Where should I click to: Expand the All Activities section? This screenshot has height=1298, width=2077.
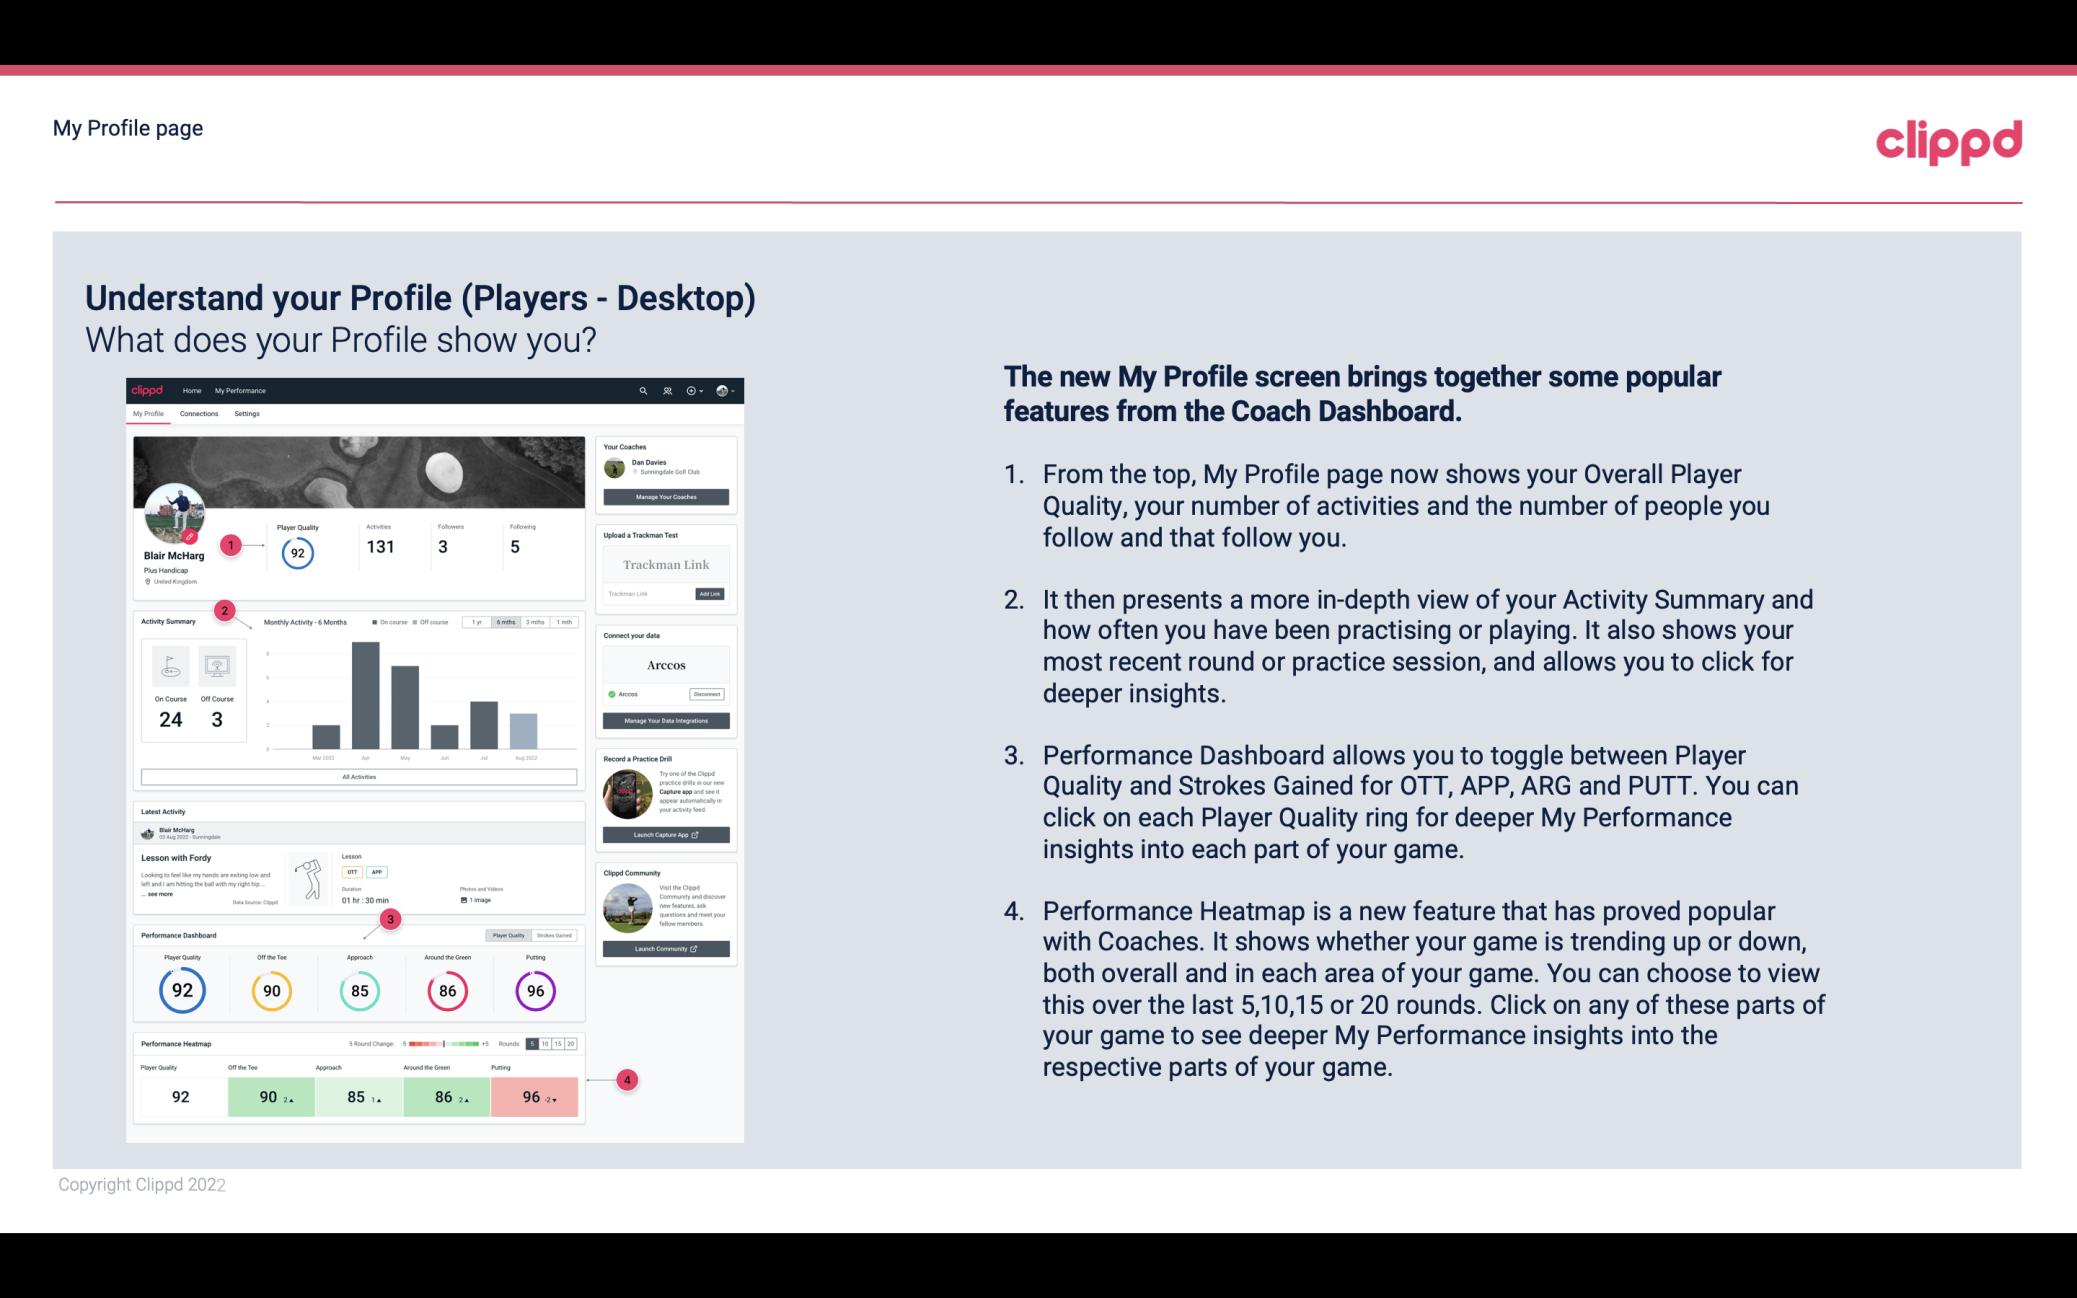tap(359, 776)
